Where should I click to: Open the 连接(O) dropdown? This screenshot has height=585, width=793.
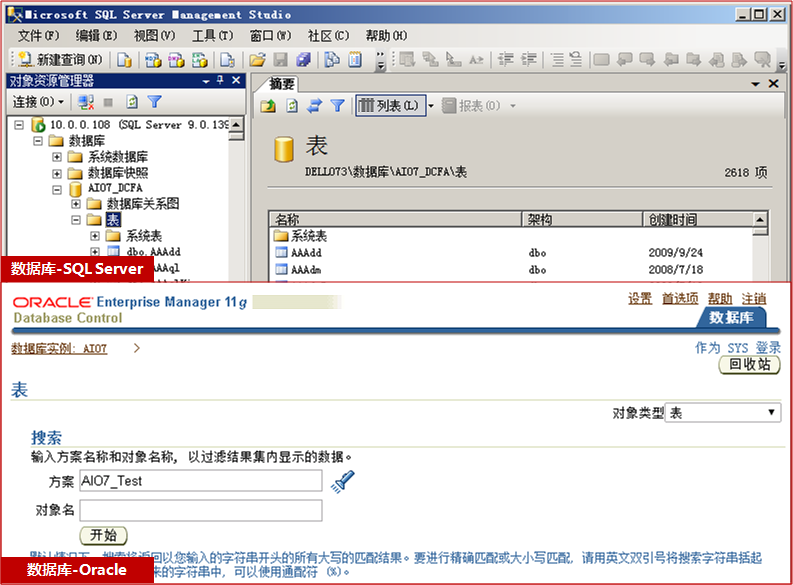pyautogui.click(x=38, y=102)
